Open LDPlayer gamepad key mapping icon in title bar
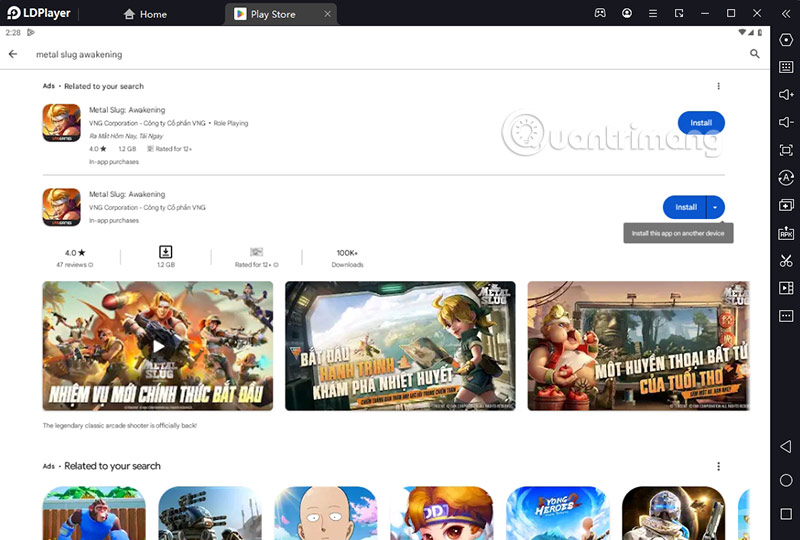Image resolution: width=800 pixels, height=540 pixels. [600, 13]
